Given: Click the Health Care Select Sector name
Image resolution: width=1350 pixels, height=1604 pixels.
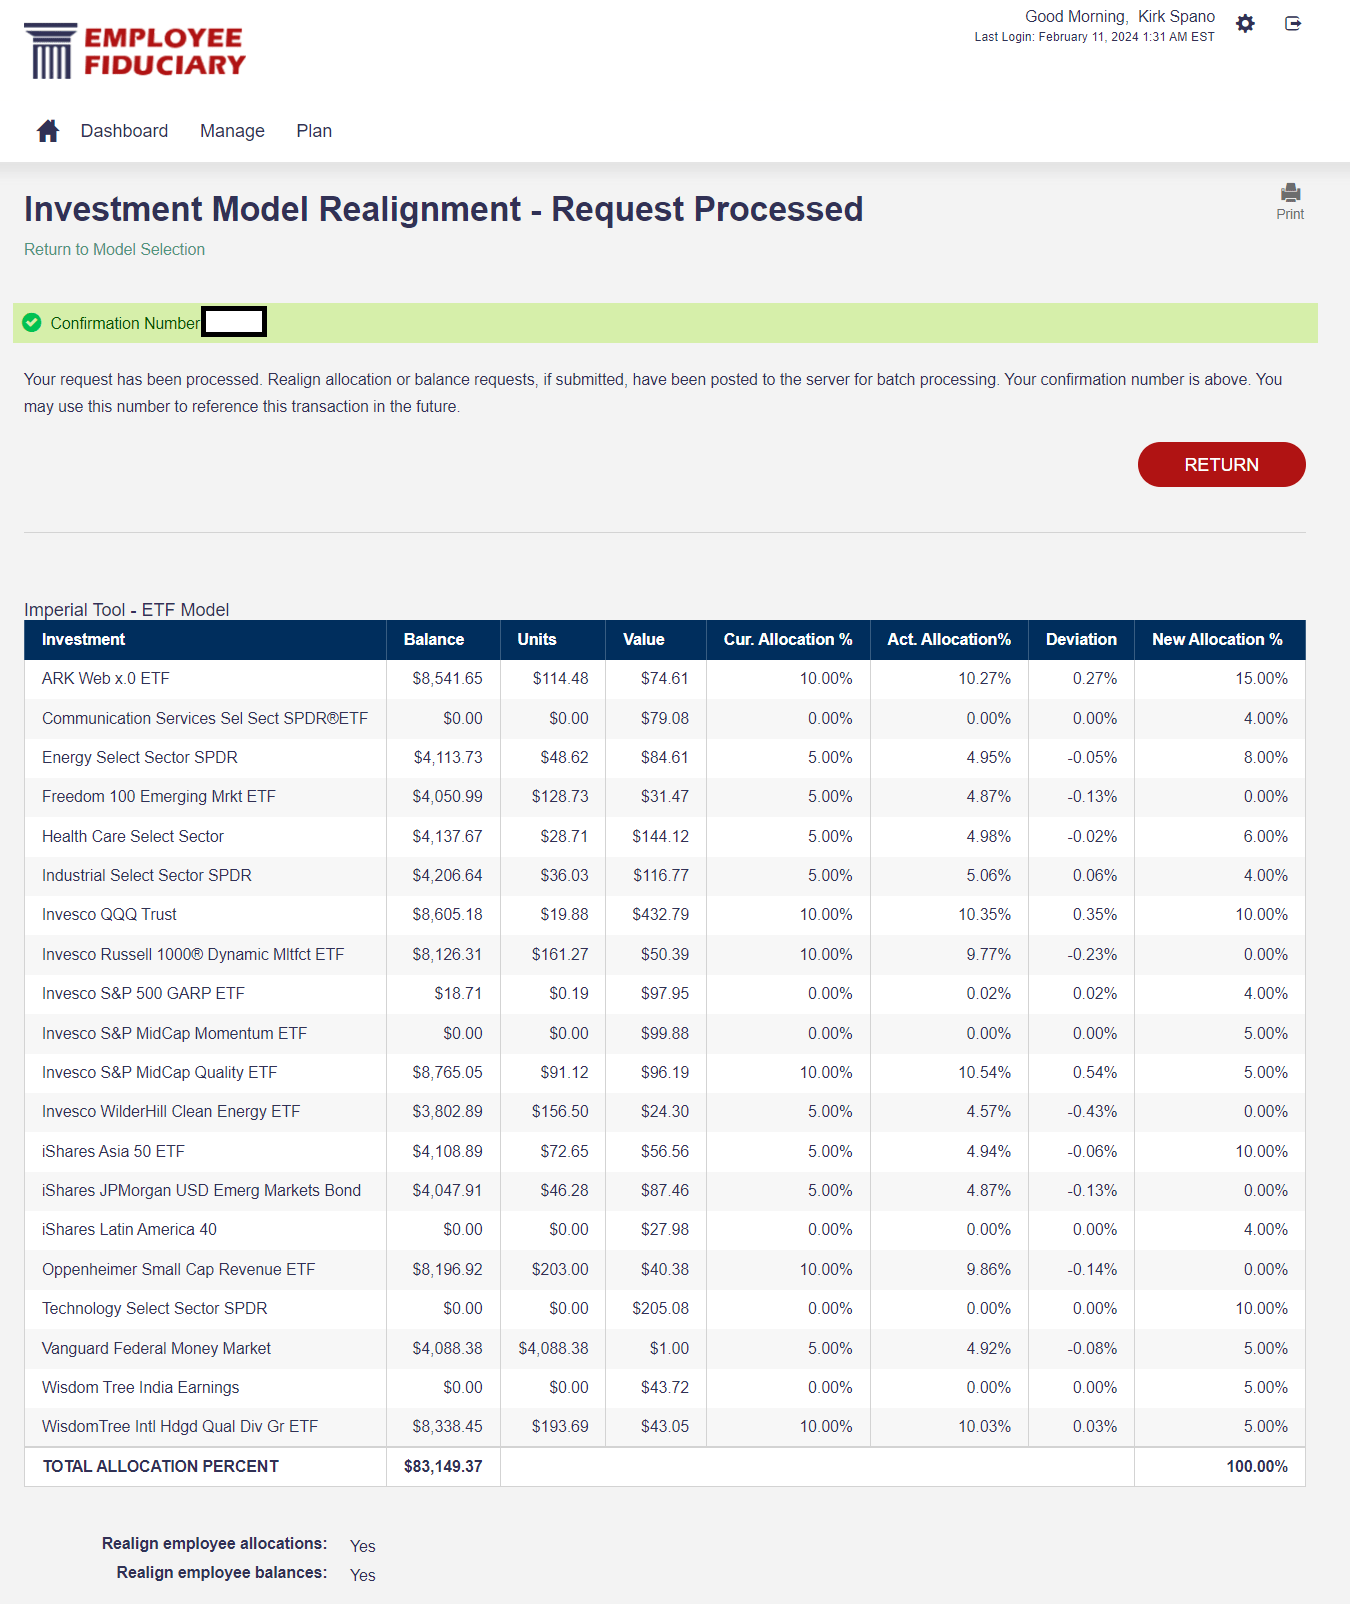Looking at the screenshot, I should coord(133,837).
